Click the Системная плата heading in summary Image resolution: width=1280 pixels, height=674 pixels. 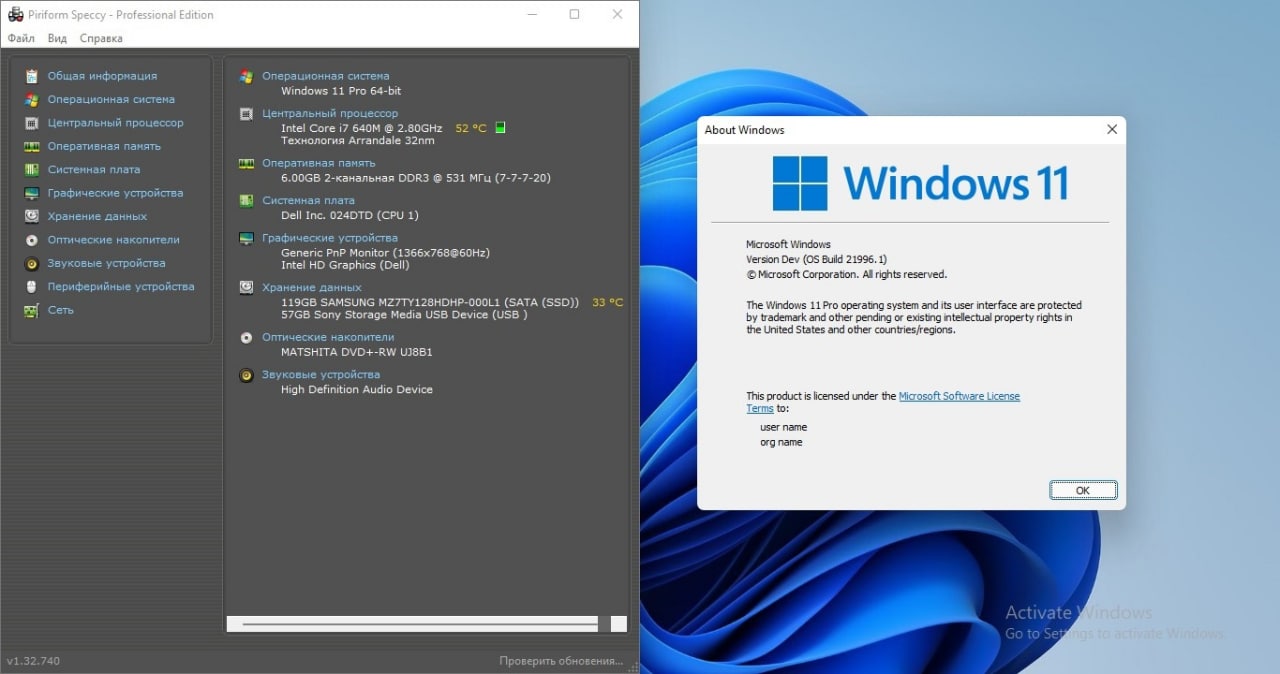point(309,201)
